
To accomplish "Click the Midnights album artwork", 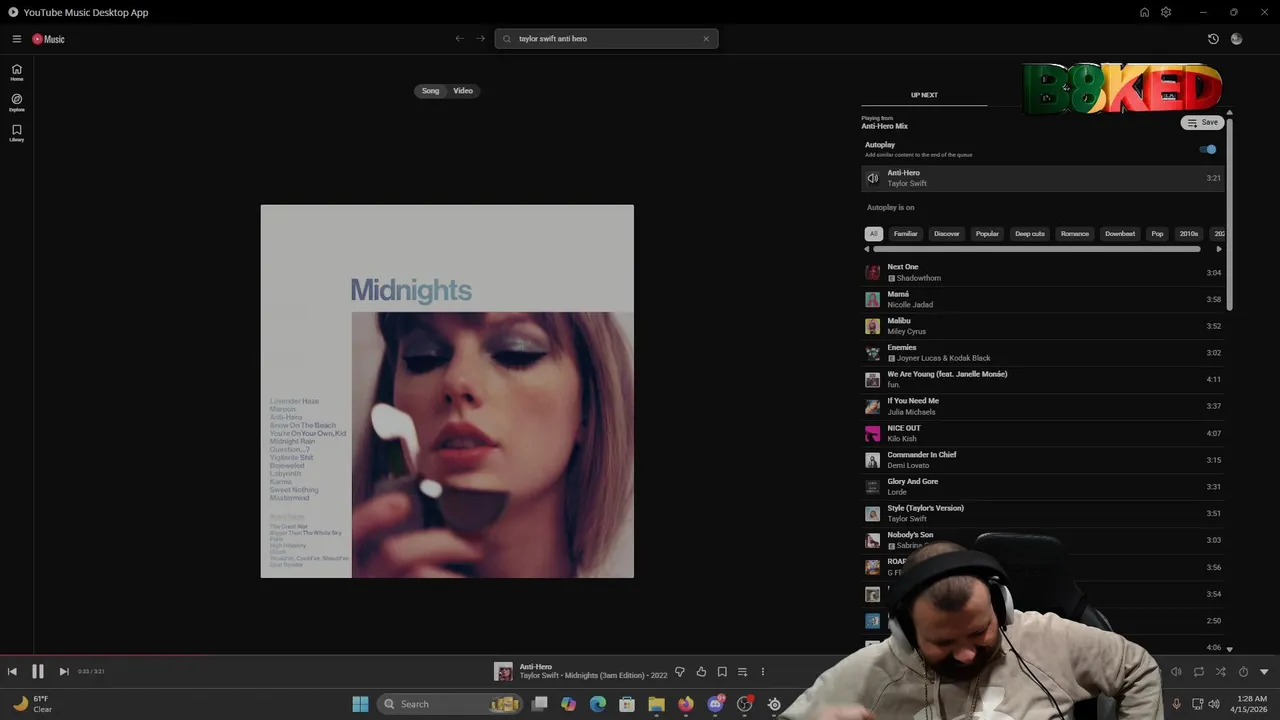I will coord(447,391).
